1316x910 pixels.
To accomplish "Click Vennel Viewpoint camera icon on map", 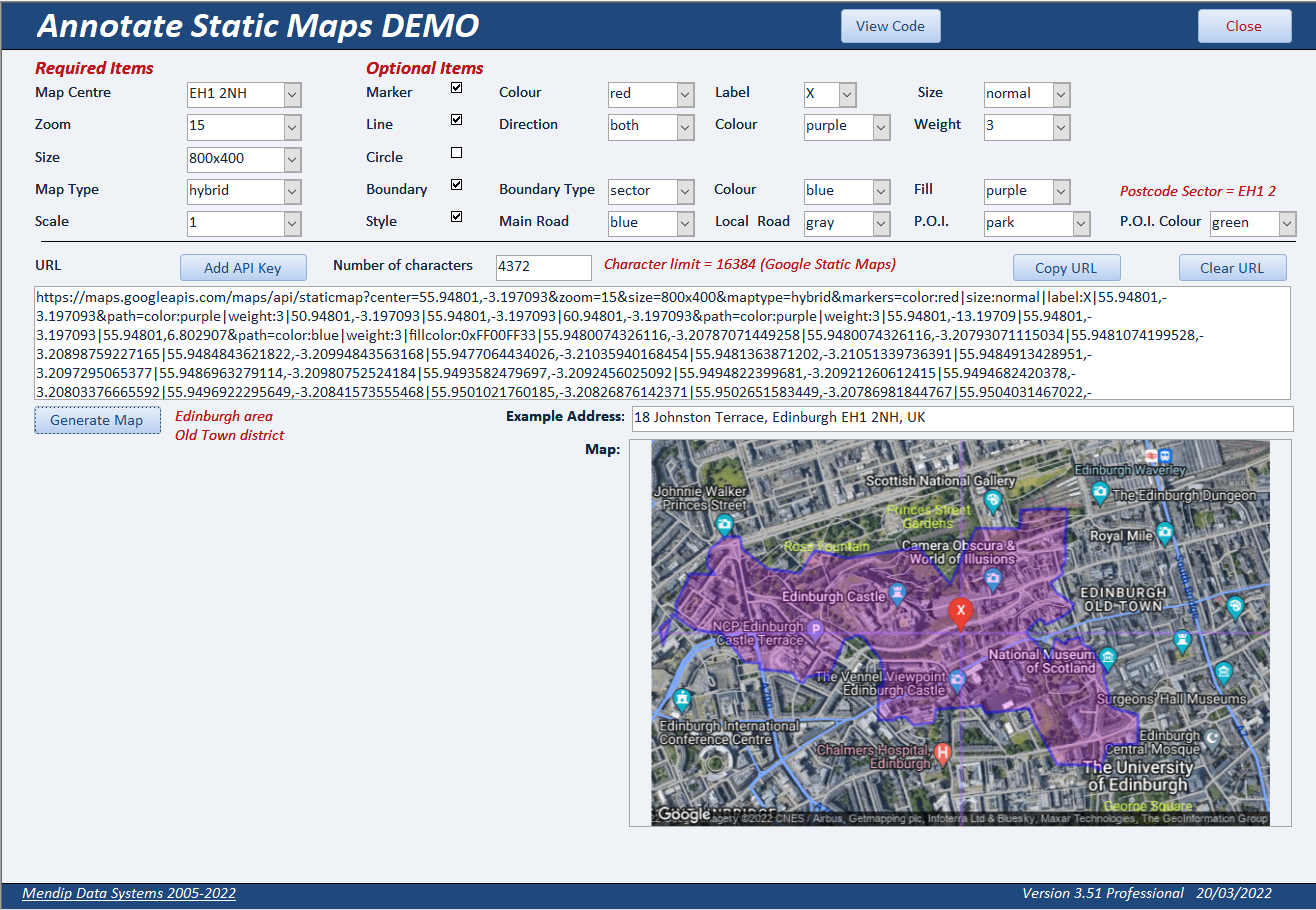I will tap(957, 680).
